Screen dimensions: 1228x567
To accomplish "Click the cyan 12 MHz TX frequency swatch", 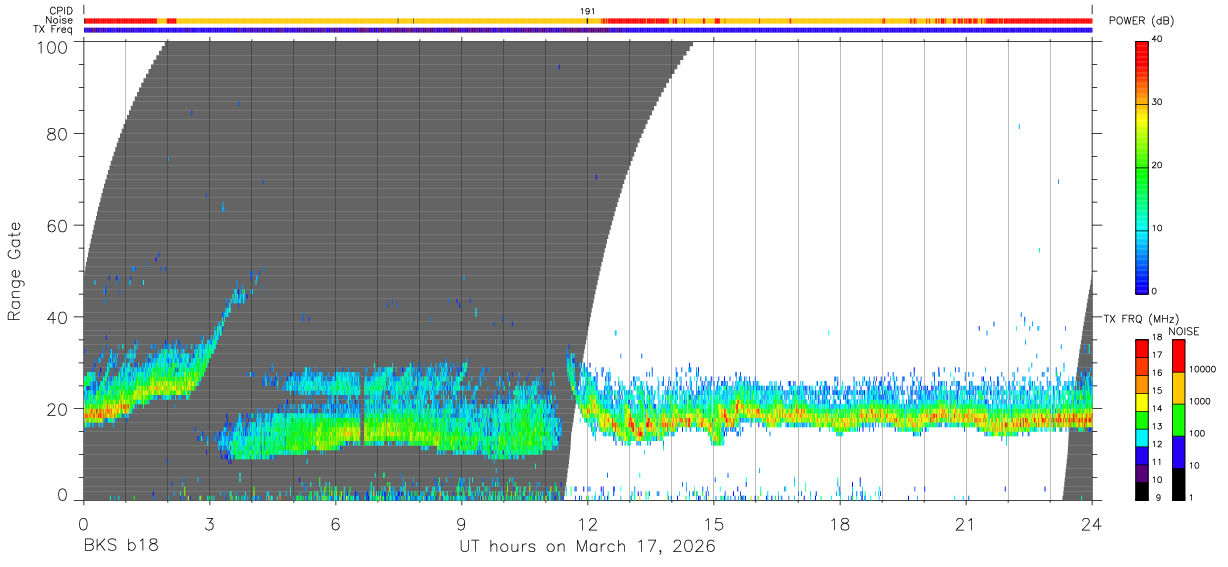I will pyautogui.click(x=1142, y=437).
